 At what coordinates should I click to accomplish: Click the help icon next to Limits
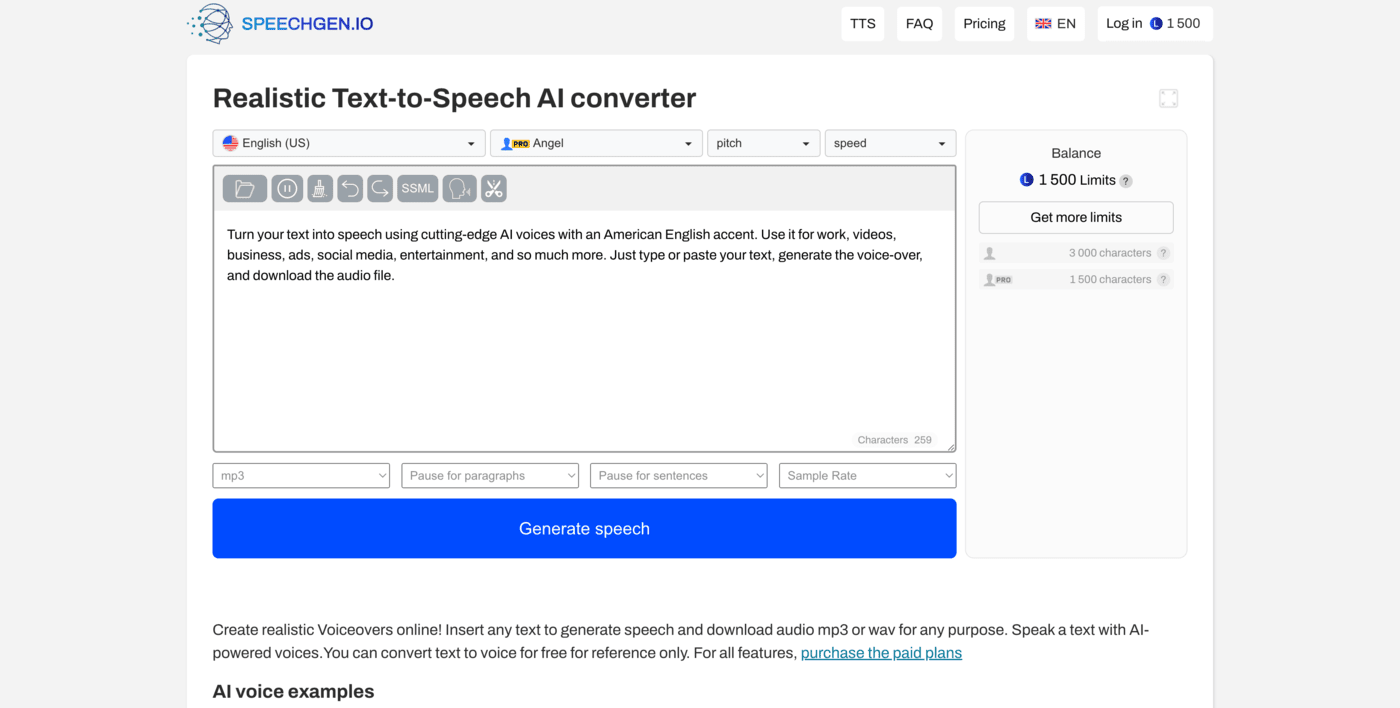click(1126, 181)
